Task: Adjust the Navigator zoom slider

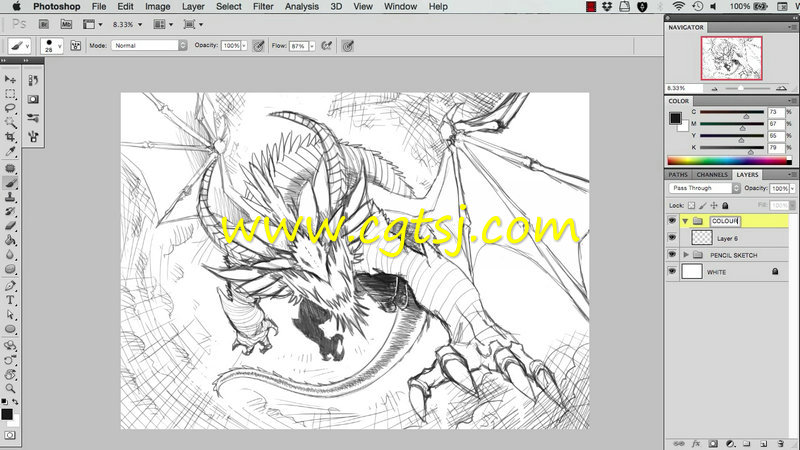Action: pos(740,88)
